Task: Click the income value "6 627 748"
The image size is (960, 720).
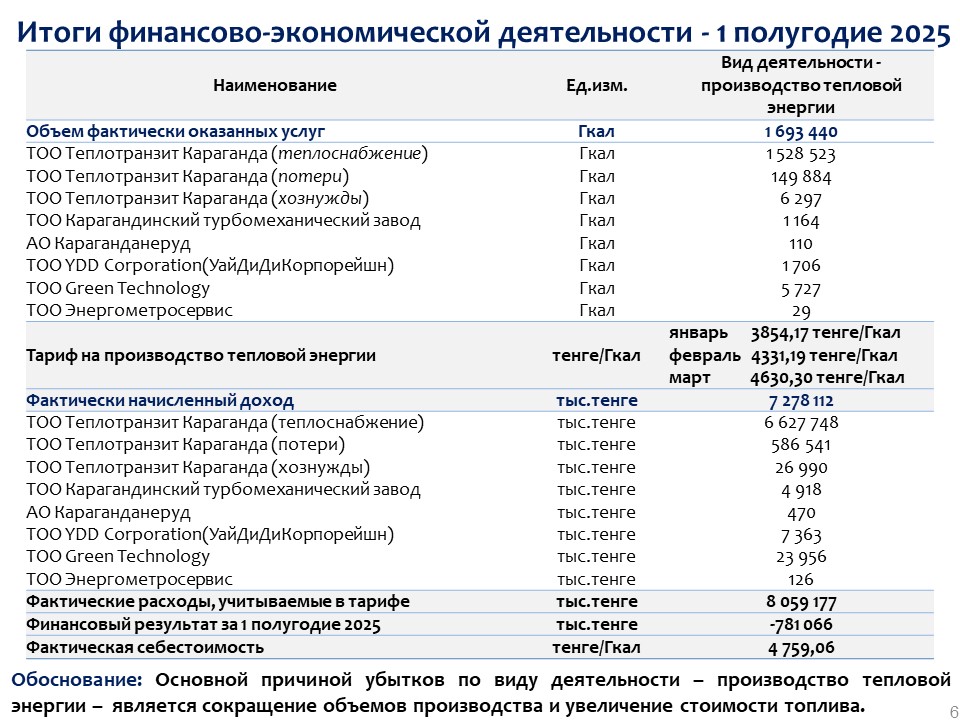Action: 801,423
